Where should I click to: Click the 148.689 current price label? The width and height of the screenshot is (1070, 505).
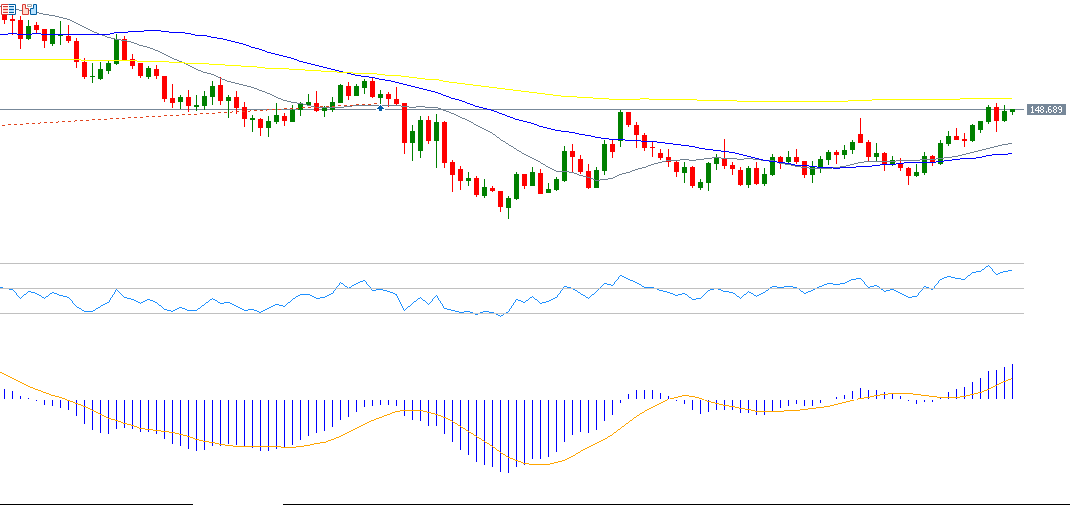pyautogui.click(x=1045, y=109)
